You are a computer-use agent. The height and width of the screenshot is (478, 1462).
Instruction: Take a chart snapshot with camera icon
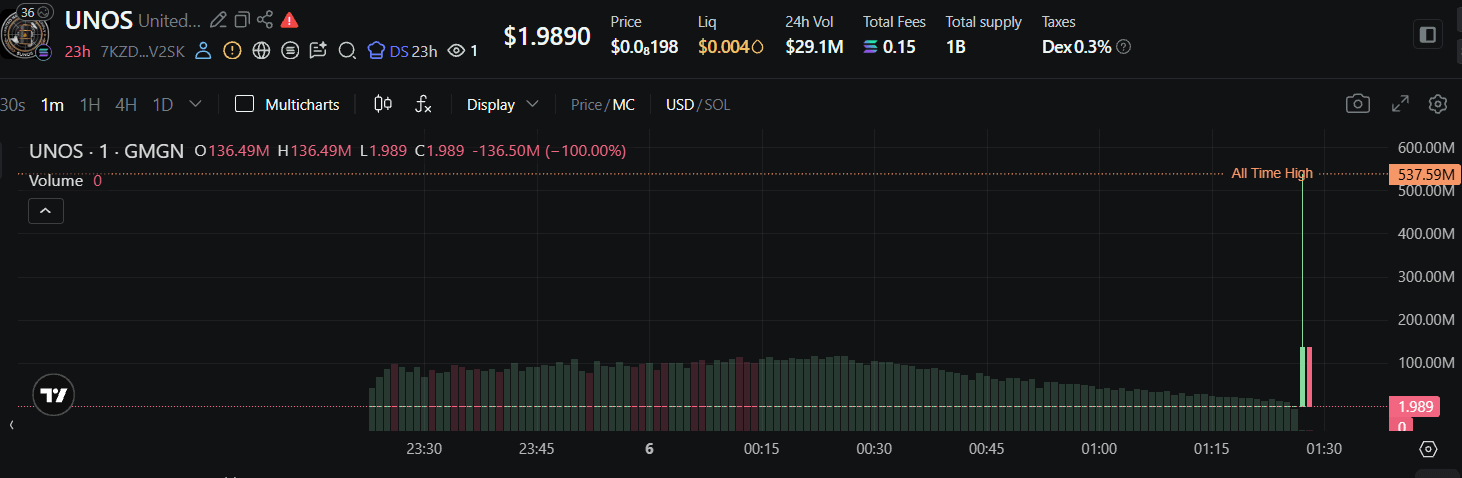pos(1357,104)
